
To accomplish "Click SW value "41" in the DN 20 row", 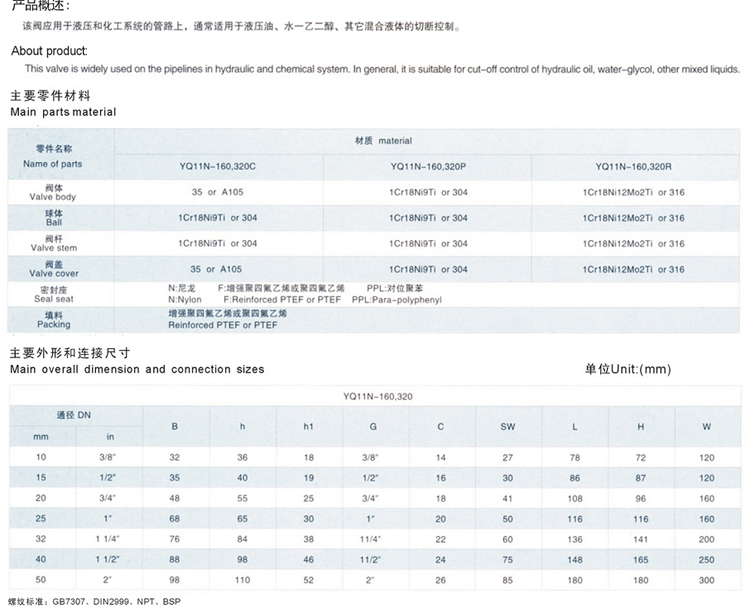I will [x=507, y=498].
